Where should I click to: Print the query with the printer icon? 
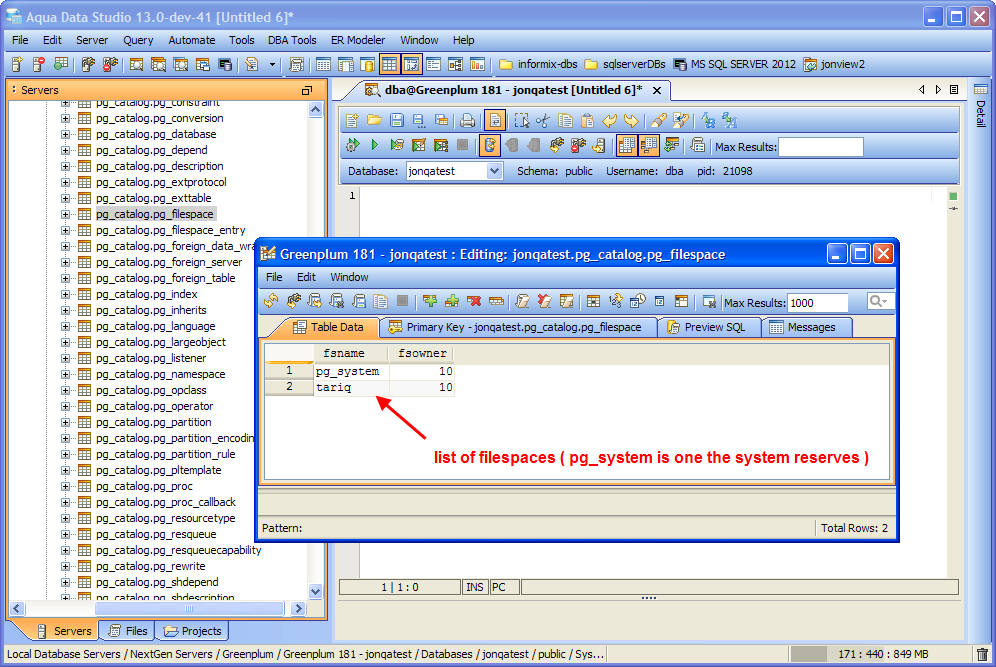[x=468, y=120]
